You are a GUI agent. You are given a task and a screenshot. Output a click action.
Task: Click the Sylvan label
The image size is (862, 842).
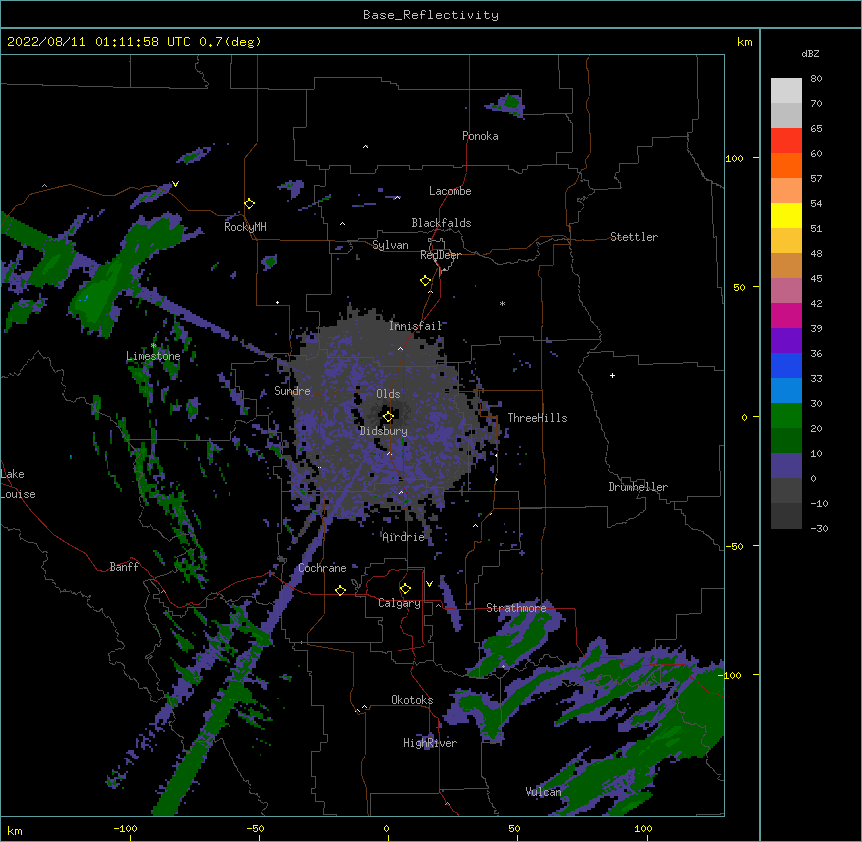point(390,245)
